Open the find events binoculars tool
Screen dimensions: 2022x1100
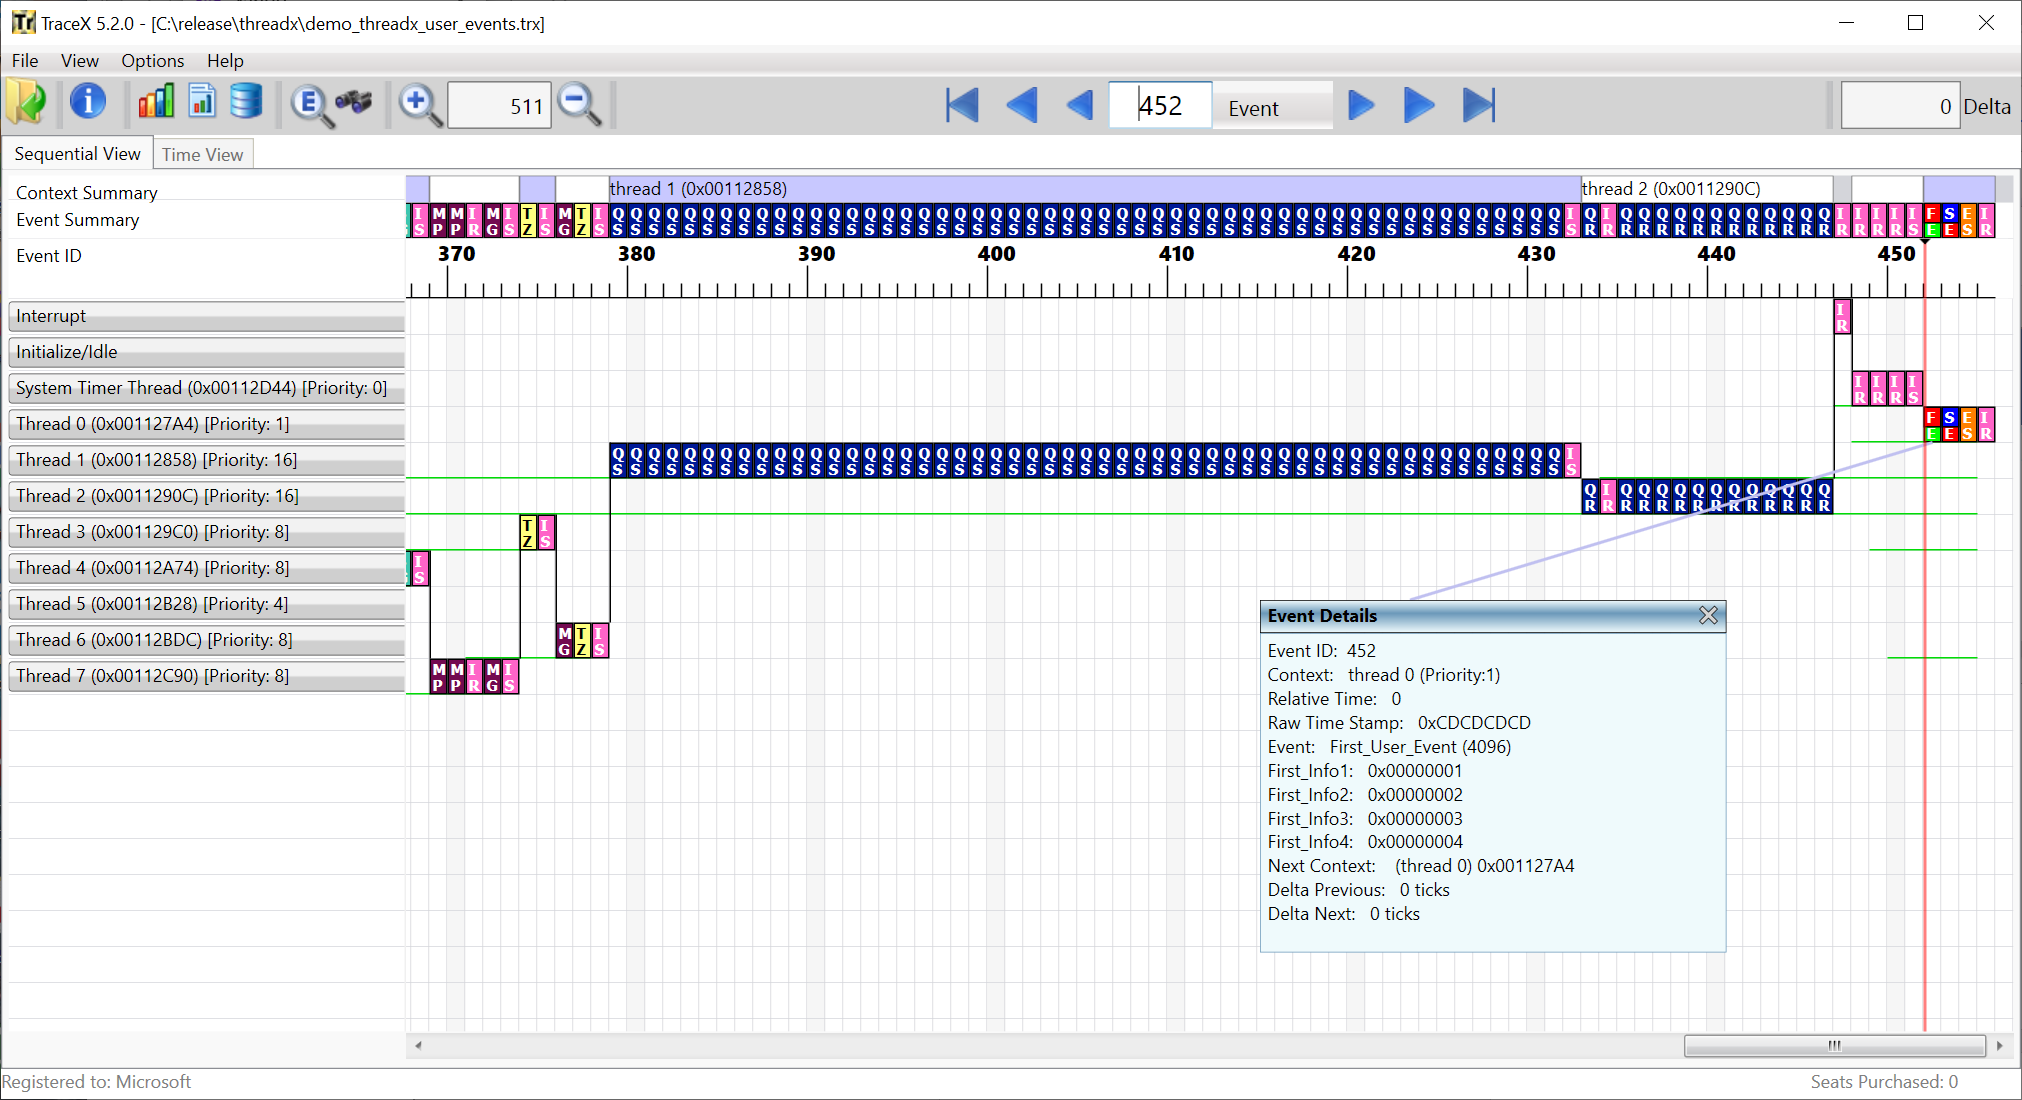click(355, 103)
